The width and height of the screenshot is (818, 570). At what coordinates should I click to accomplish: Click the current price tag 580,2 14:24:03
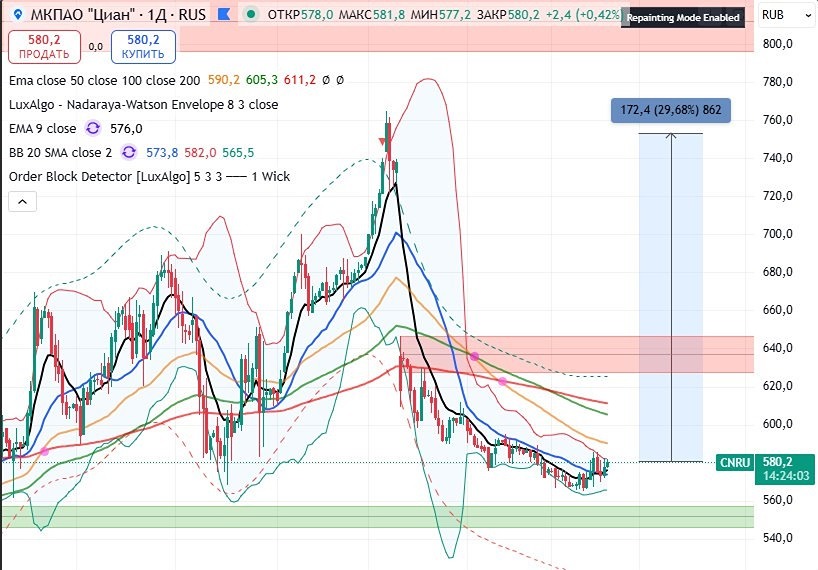[785, 469]
